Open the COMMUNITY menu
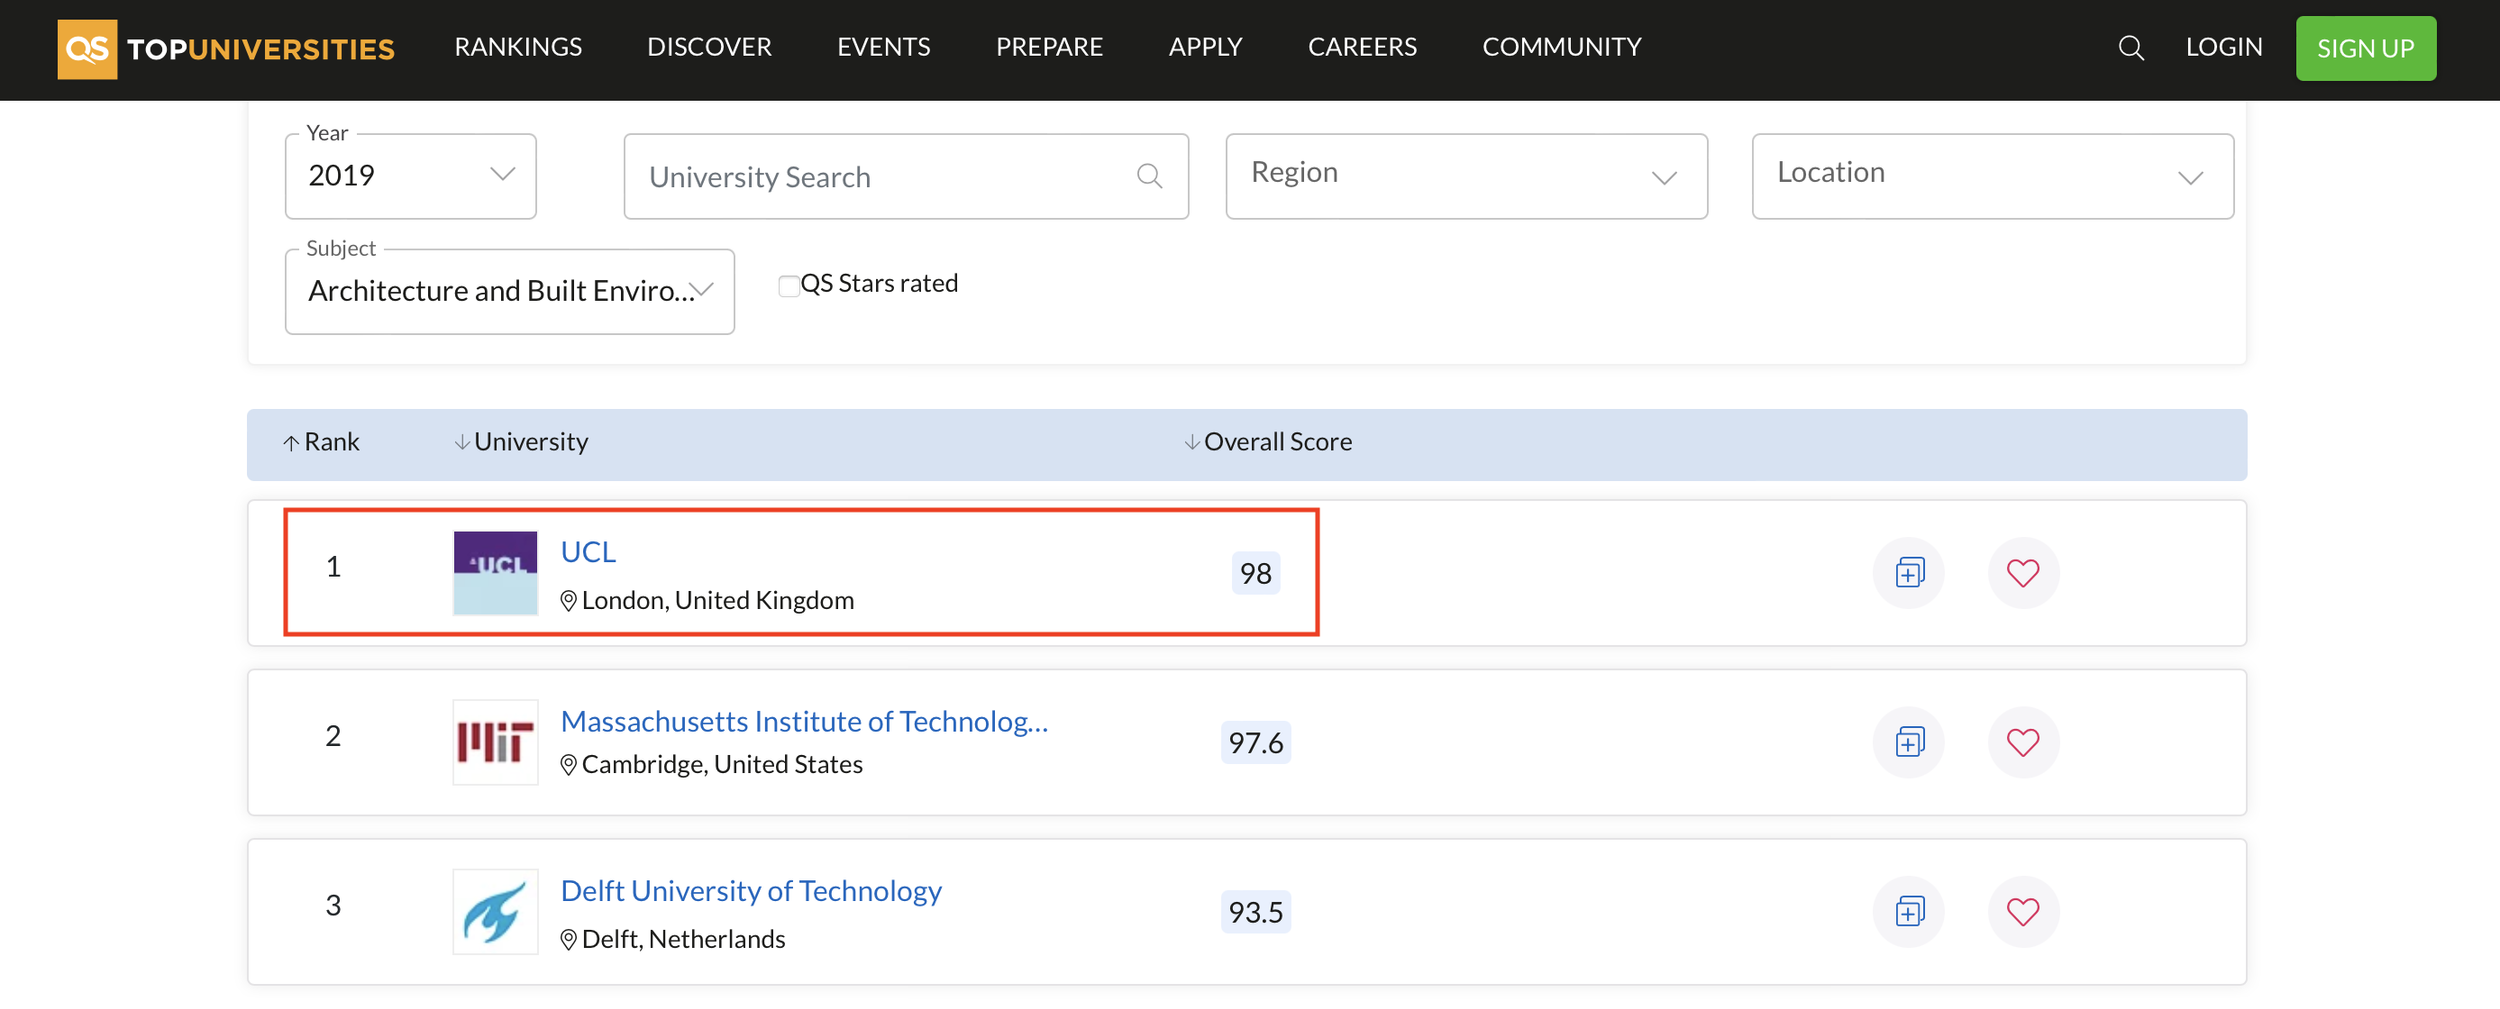The width and height of the screenshot is (2500, 1009). [x=1562, y=47]
